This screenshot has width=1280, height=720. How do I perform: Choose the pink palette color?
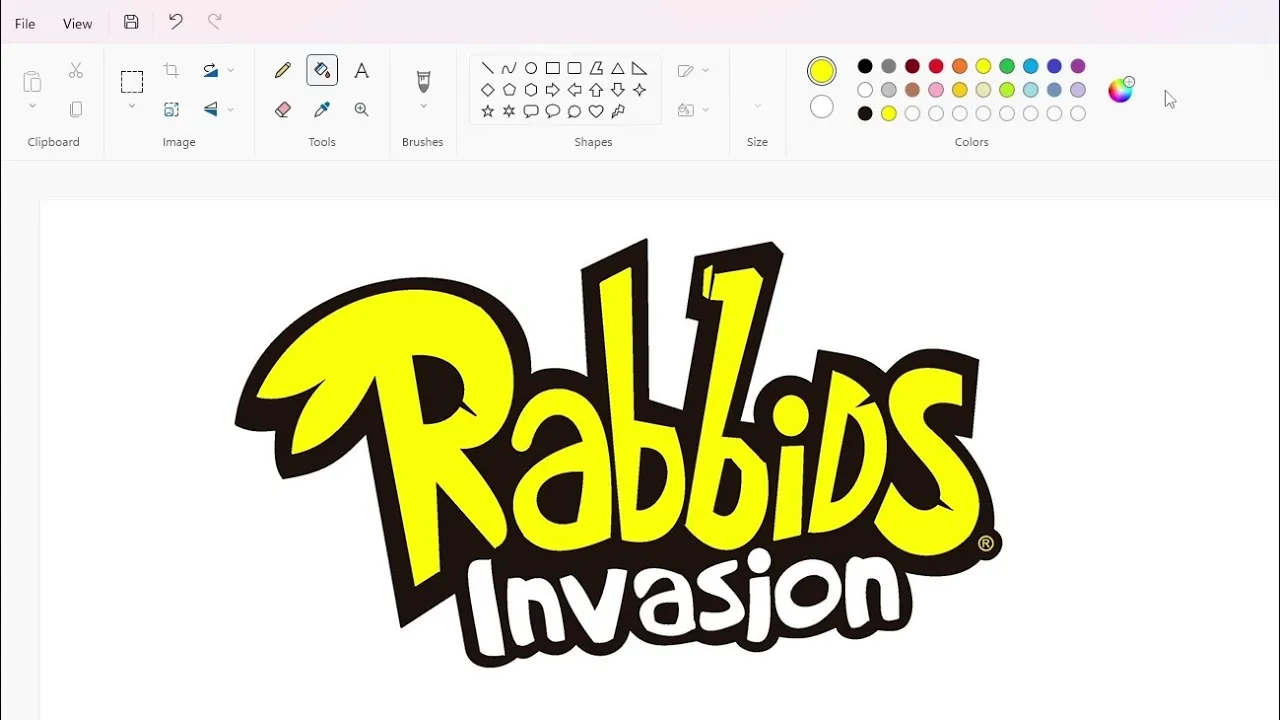point(936,90)
